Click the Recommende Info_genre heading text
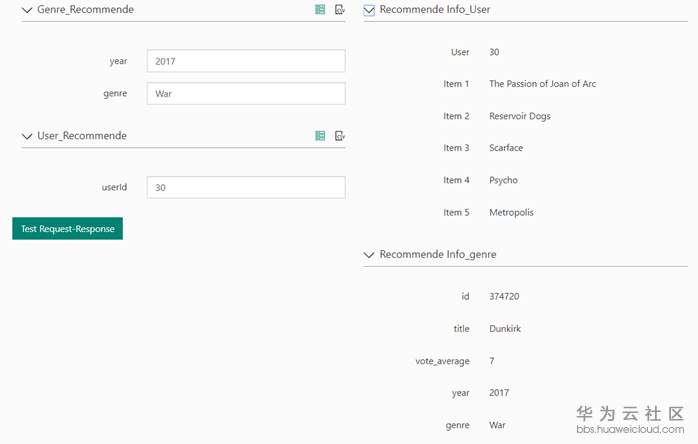This screenshot has height=444, width=698. click(x=438, y=255)
